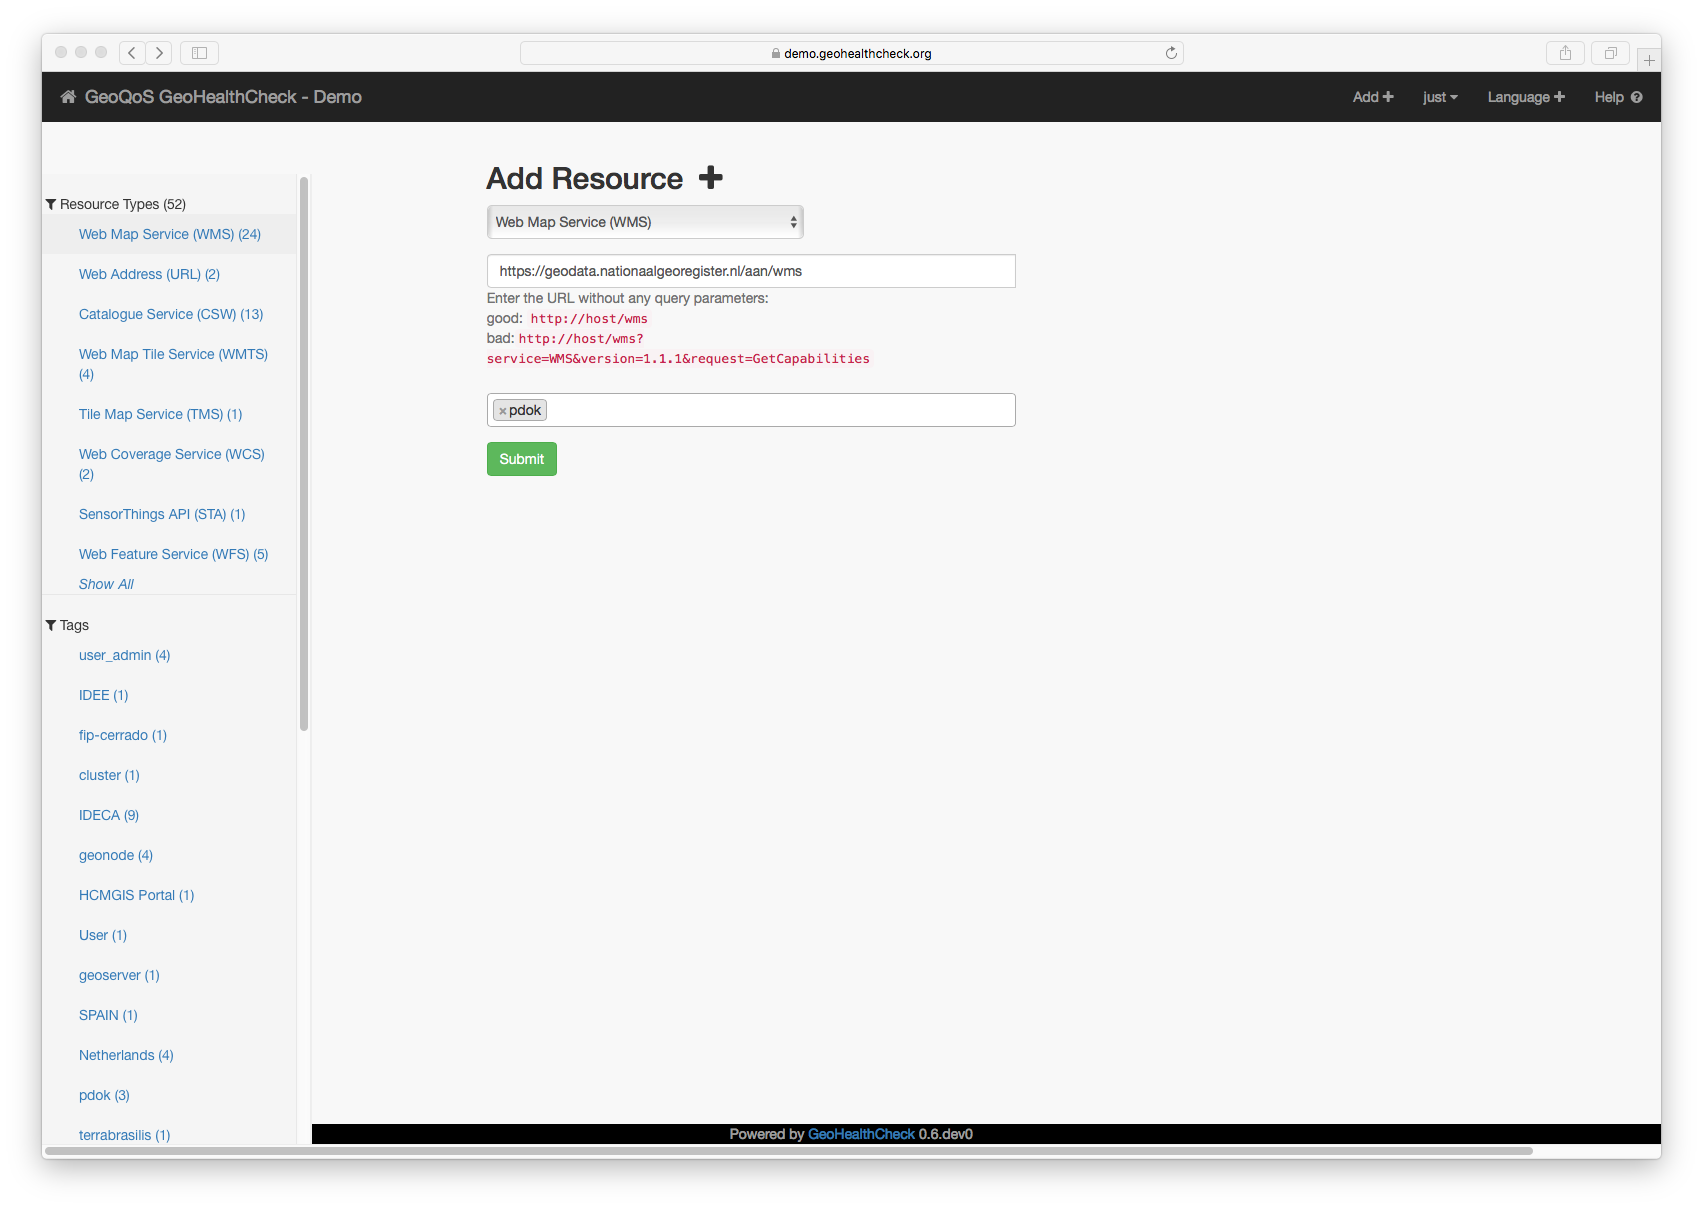
Task: Click the home icon beside GeoQoS title
Action: click(x=68, y=97)
